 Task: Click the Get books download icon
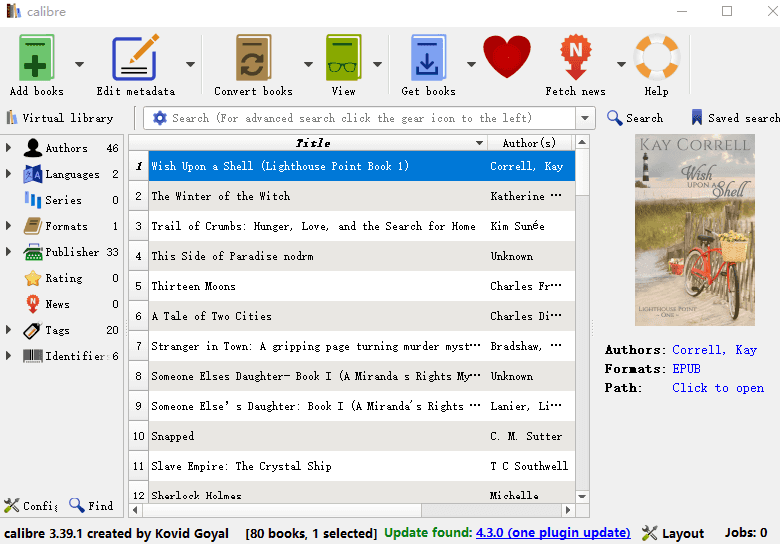click(428, 58)
